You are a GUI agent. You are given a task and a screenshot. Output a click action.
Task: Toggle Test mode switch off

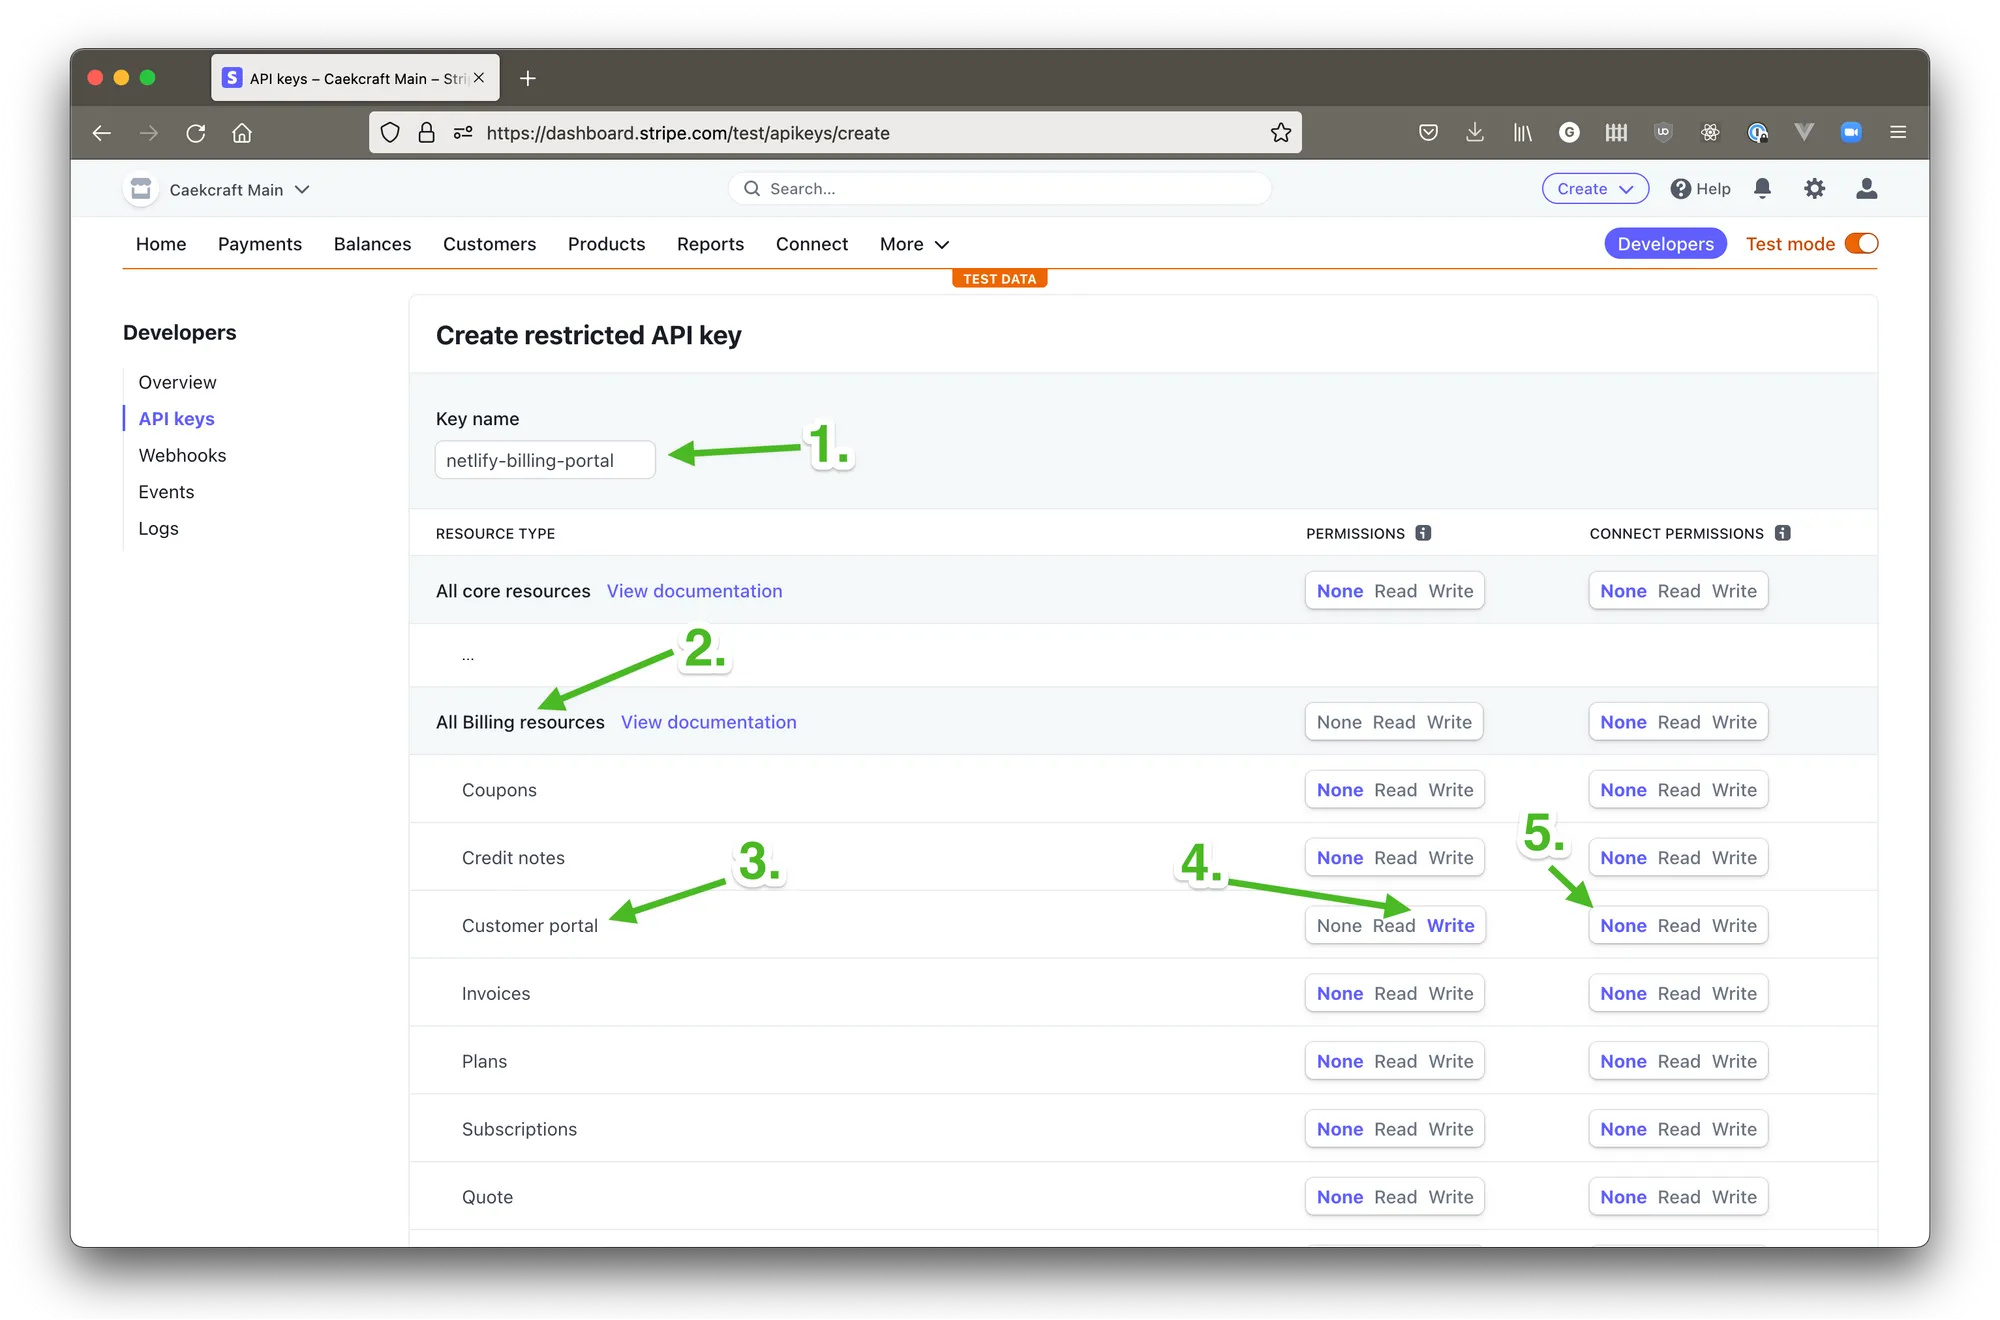pos(1862,245)
